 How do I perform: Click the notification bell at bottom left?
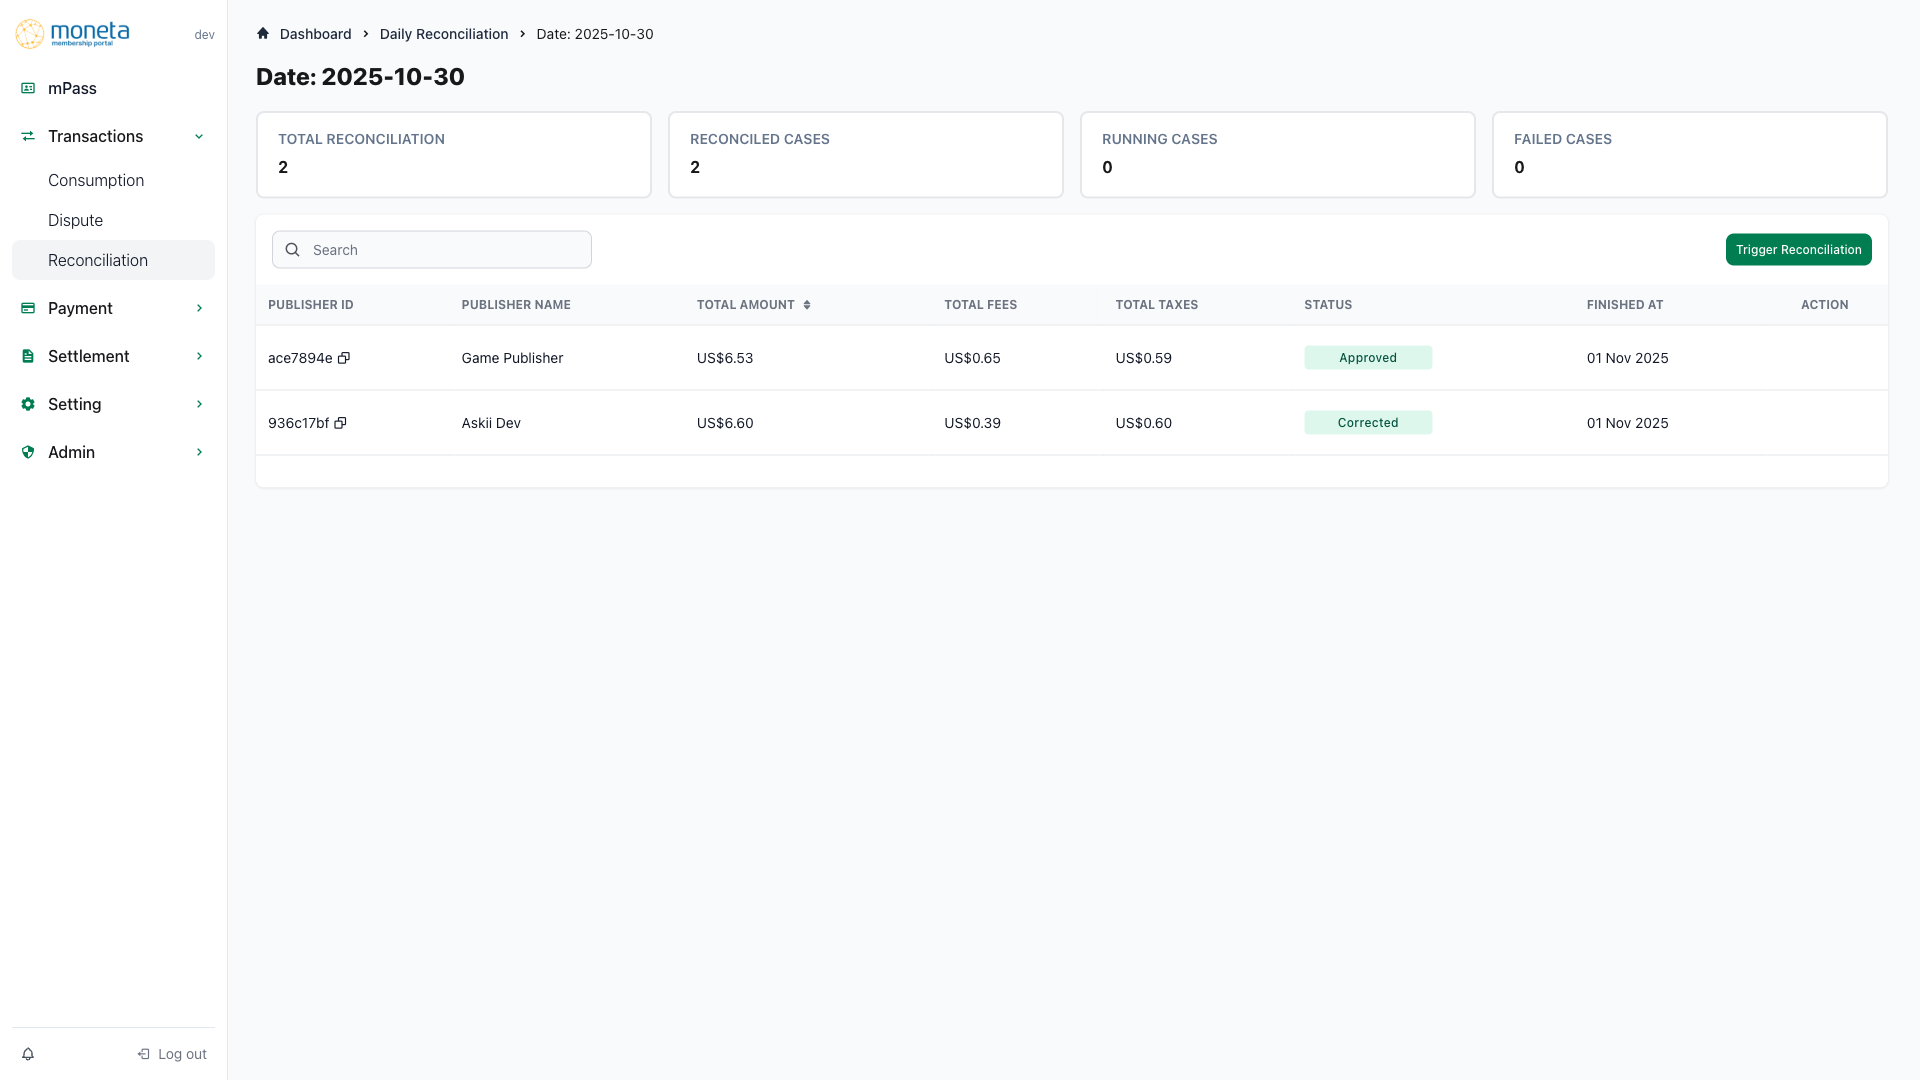click(x=27, y=1053)
